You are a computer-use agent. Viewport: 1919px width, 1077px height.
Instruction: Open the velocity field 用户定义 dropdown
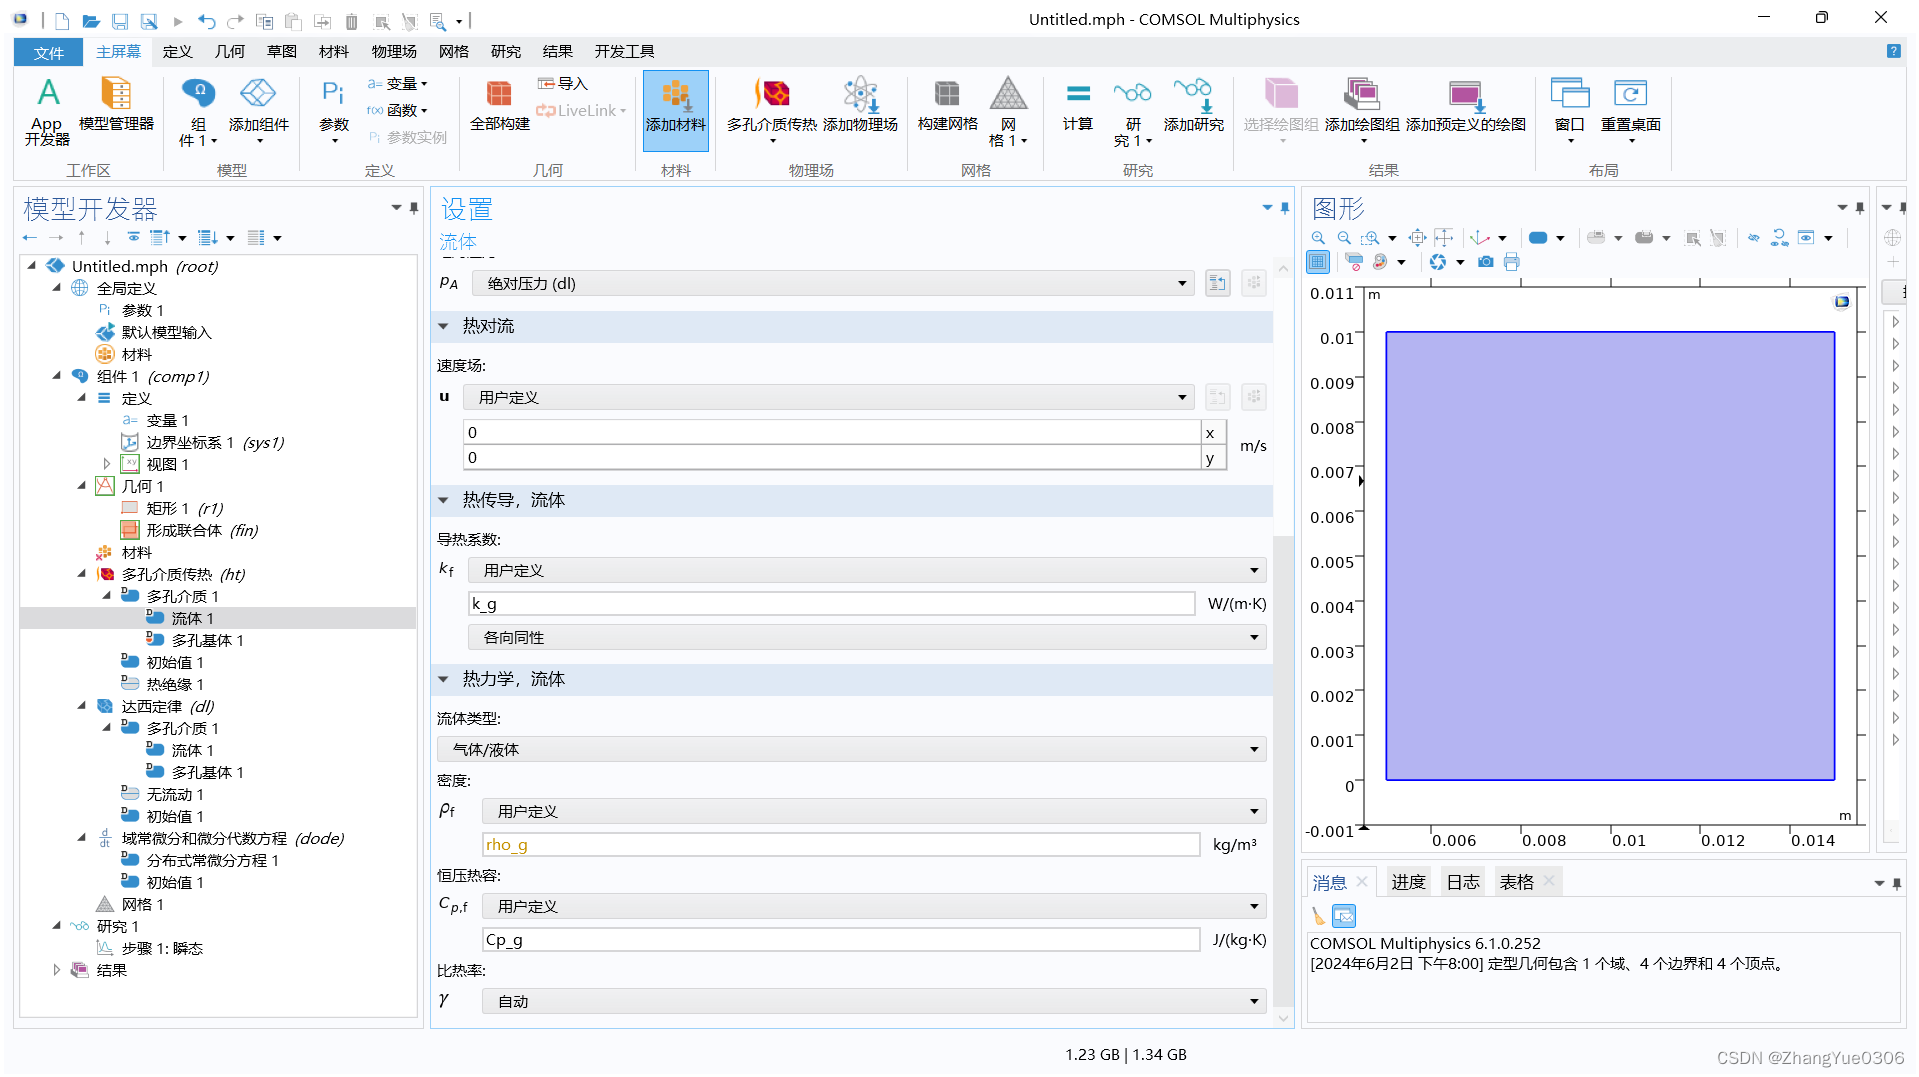point(829,398)
